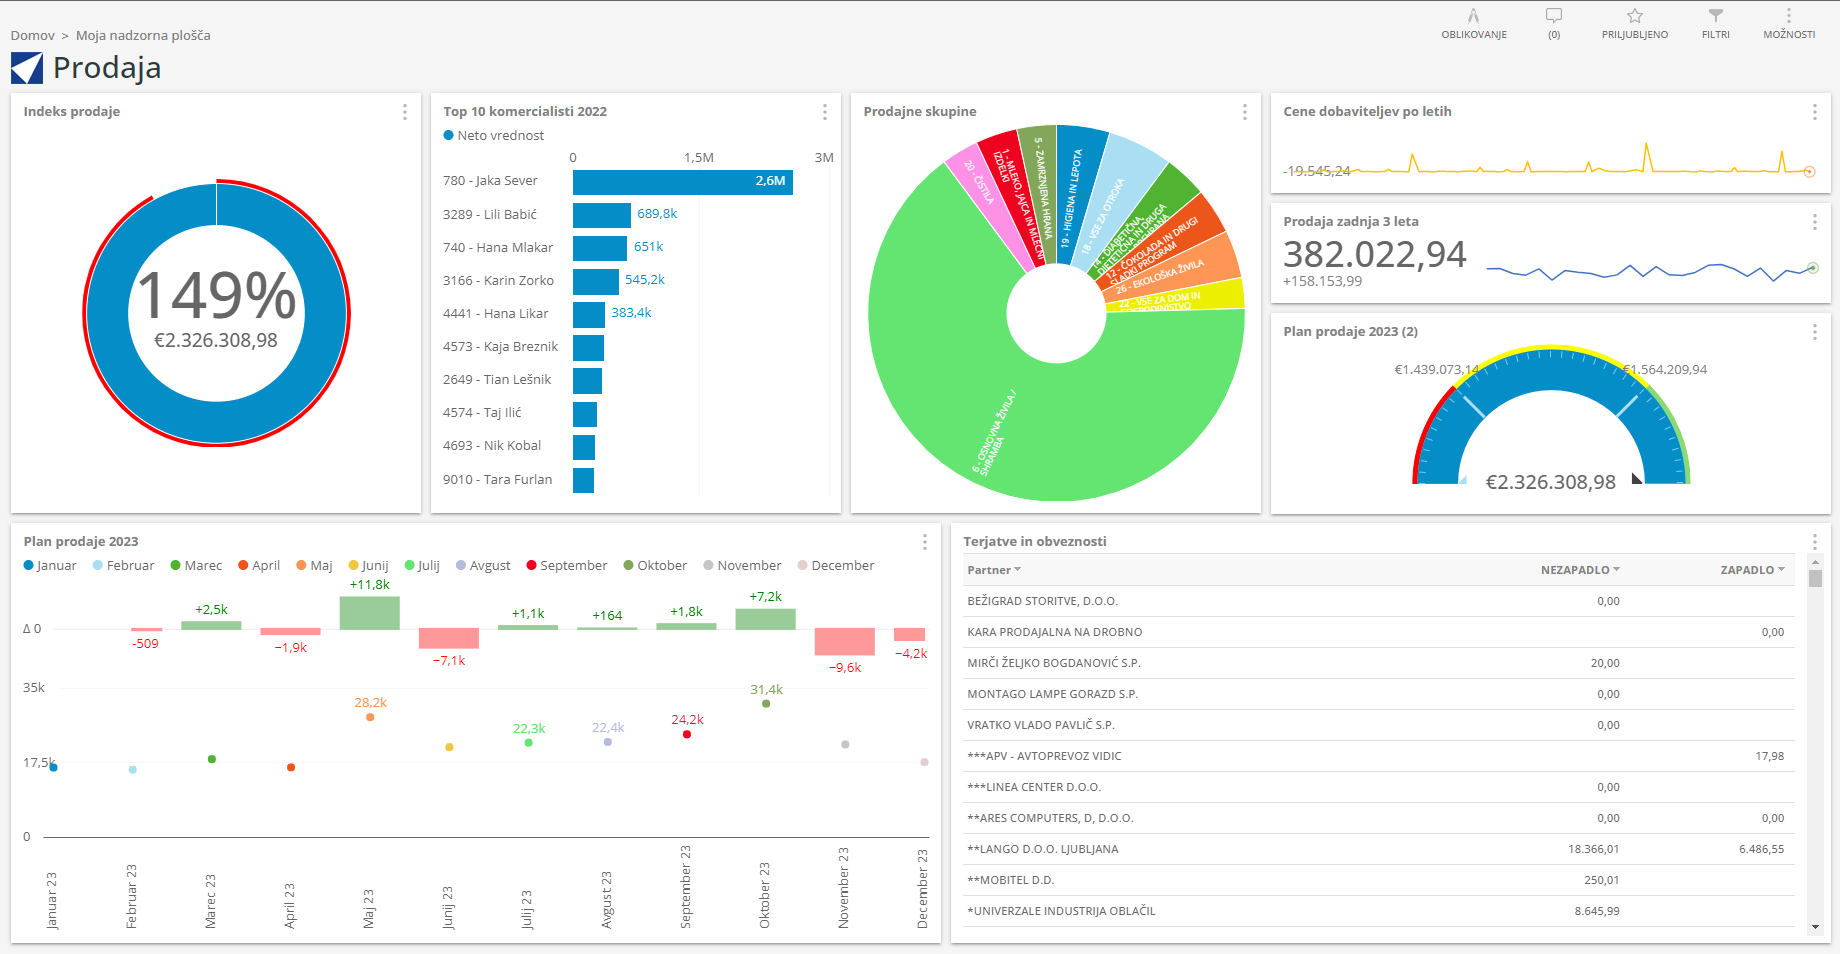Toggle the Januar legend series
Image resolution: width=1840 pixels, height=954 pixels.
click(50, 565)
